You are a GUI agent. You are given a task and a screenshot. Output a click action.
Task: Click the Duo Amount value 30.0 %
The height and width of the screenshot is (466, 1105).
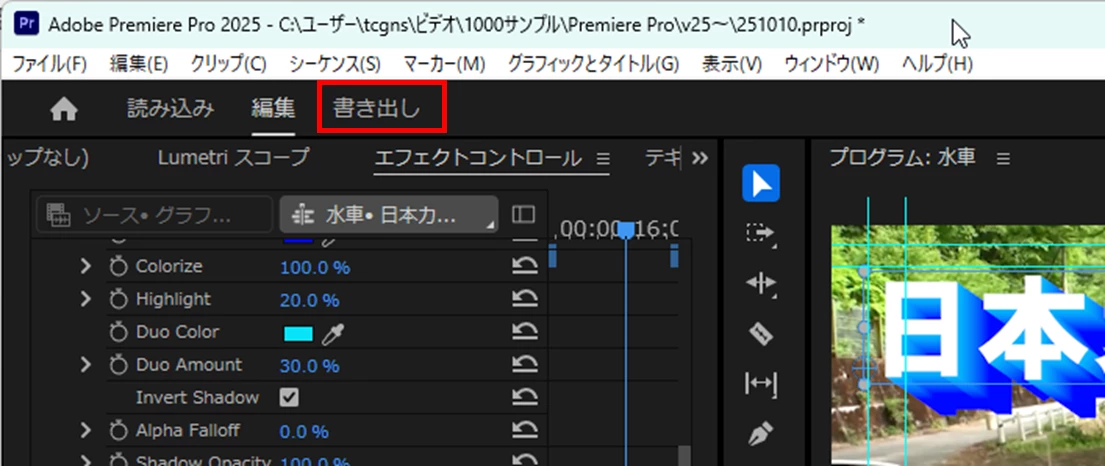click(x=309, y=366)
